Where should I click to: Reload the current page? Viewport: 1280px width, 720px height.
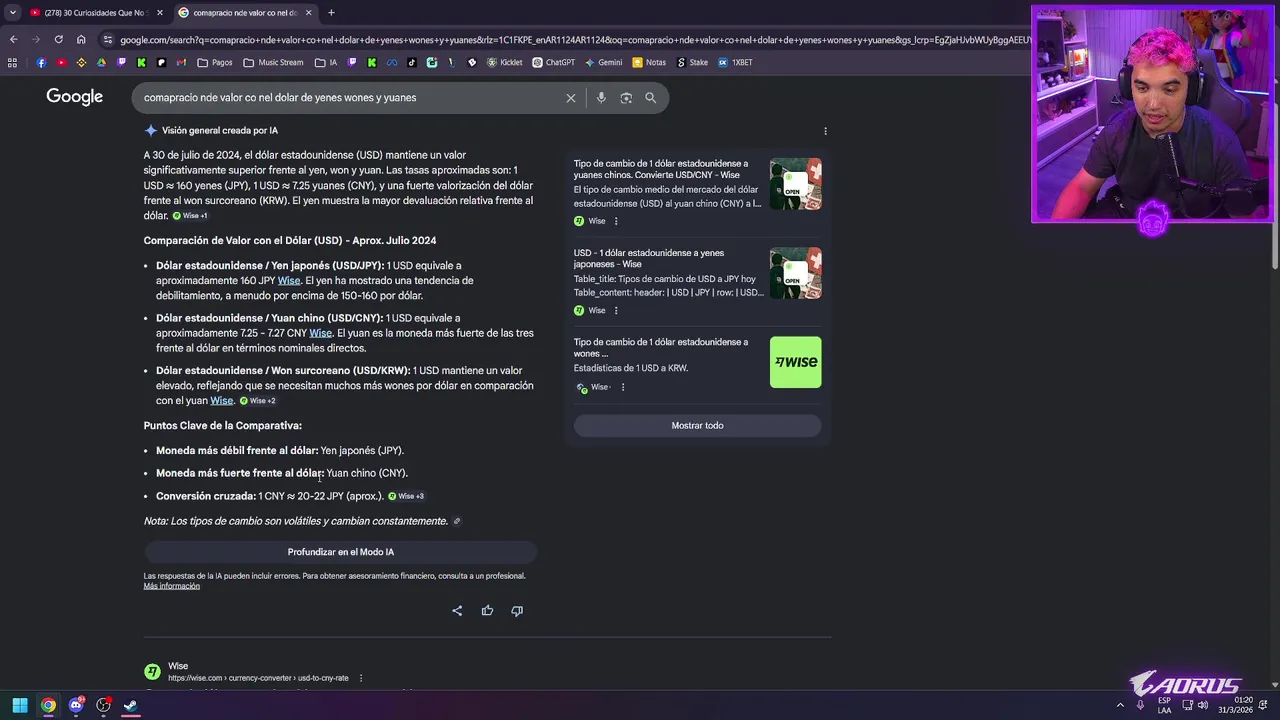58,39
